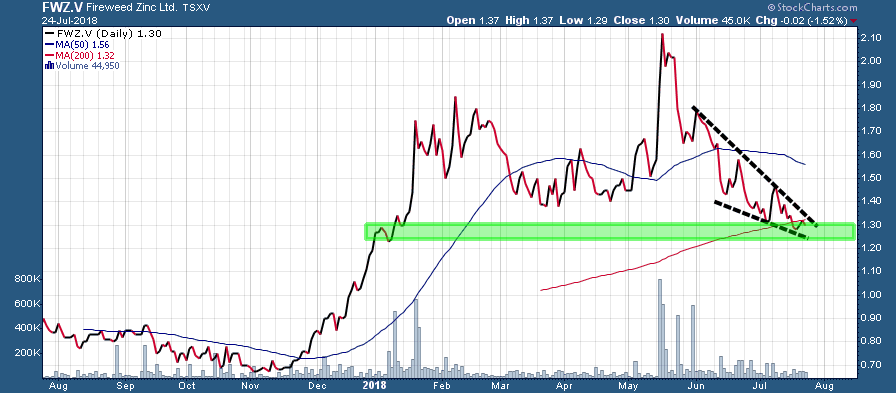Click the Open 1.37 value
The width and height of the screenshot is (896, 393).
[473, 21]
